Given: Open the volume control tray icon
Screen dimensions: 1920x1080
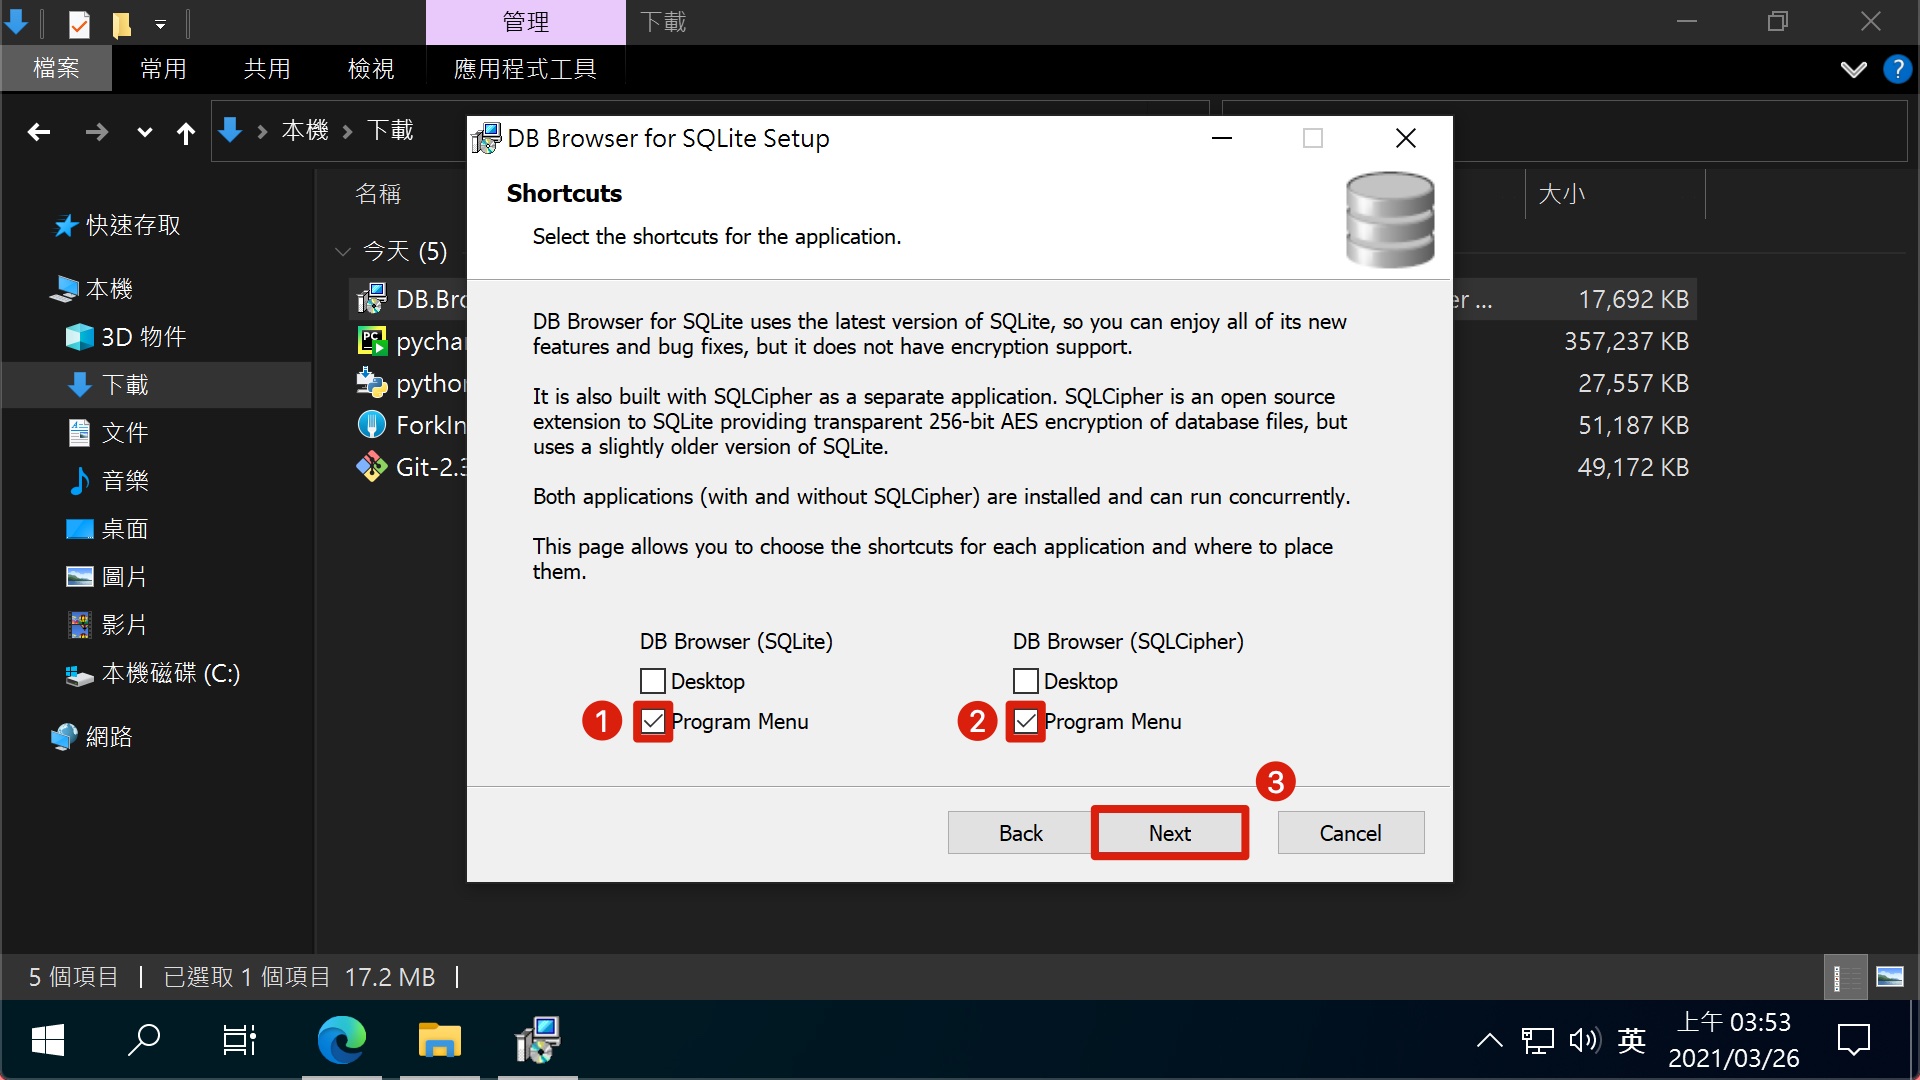Looking at the screenshot, I should coord(1584,1040).
